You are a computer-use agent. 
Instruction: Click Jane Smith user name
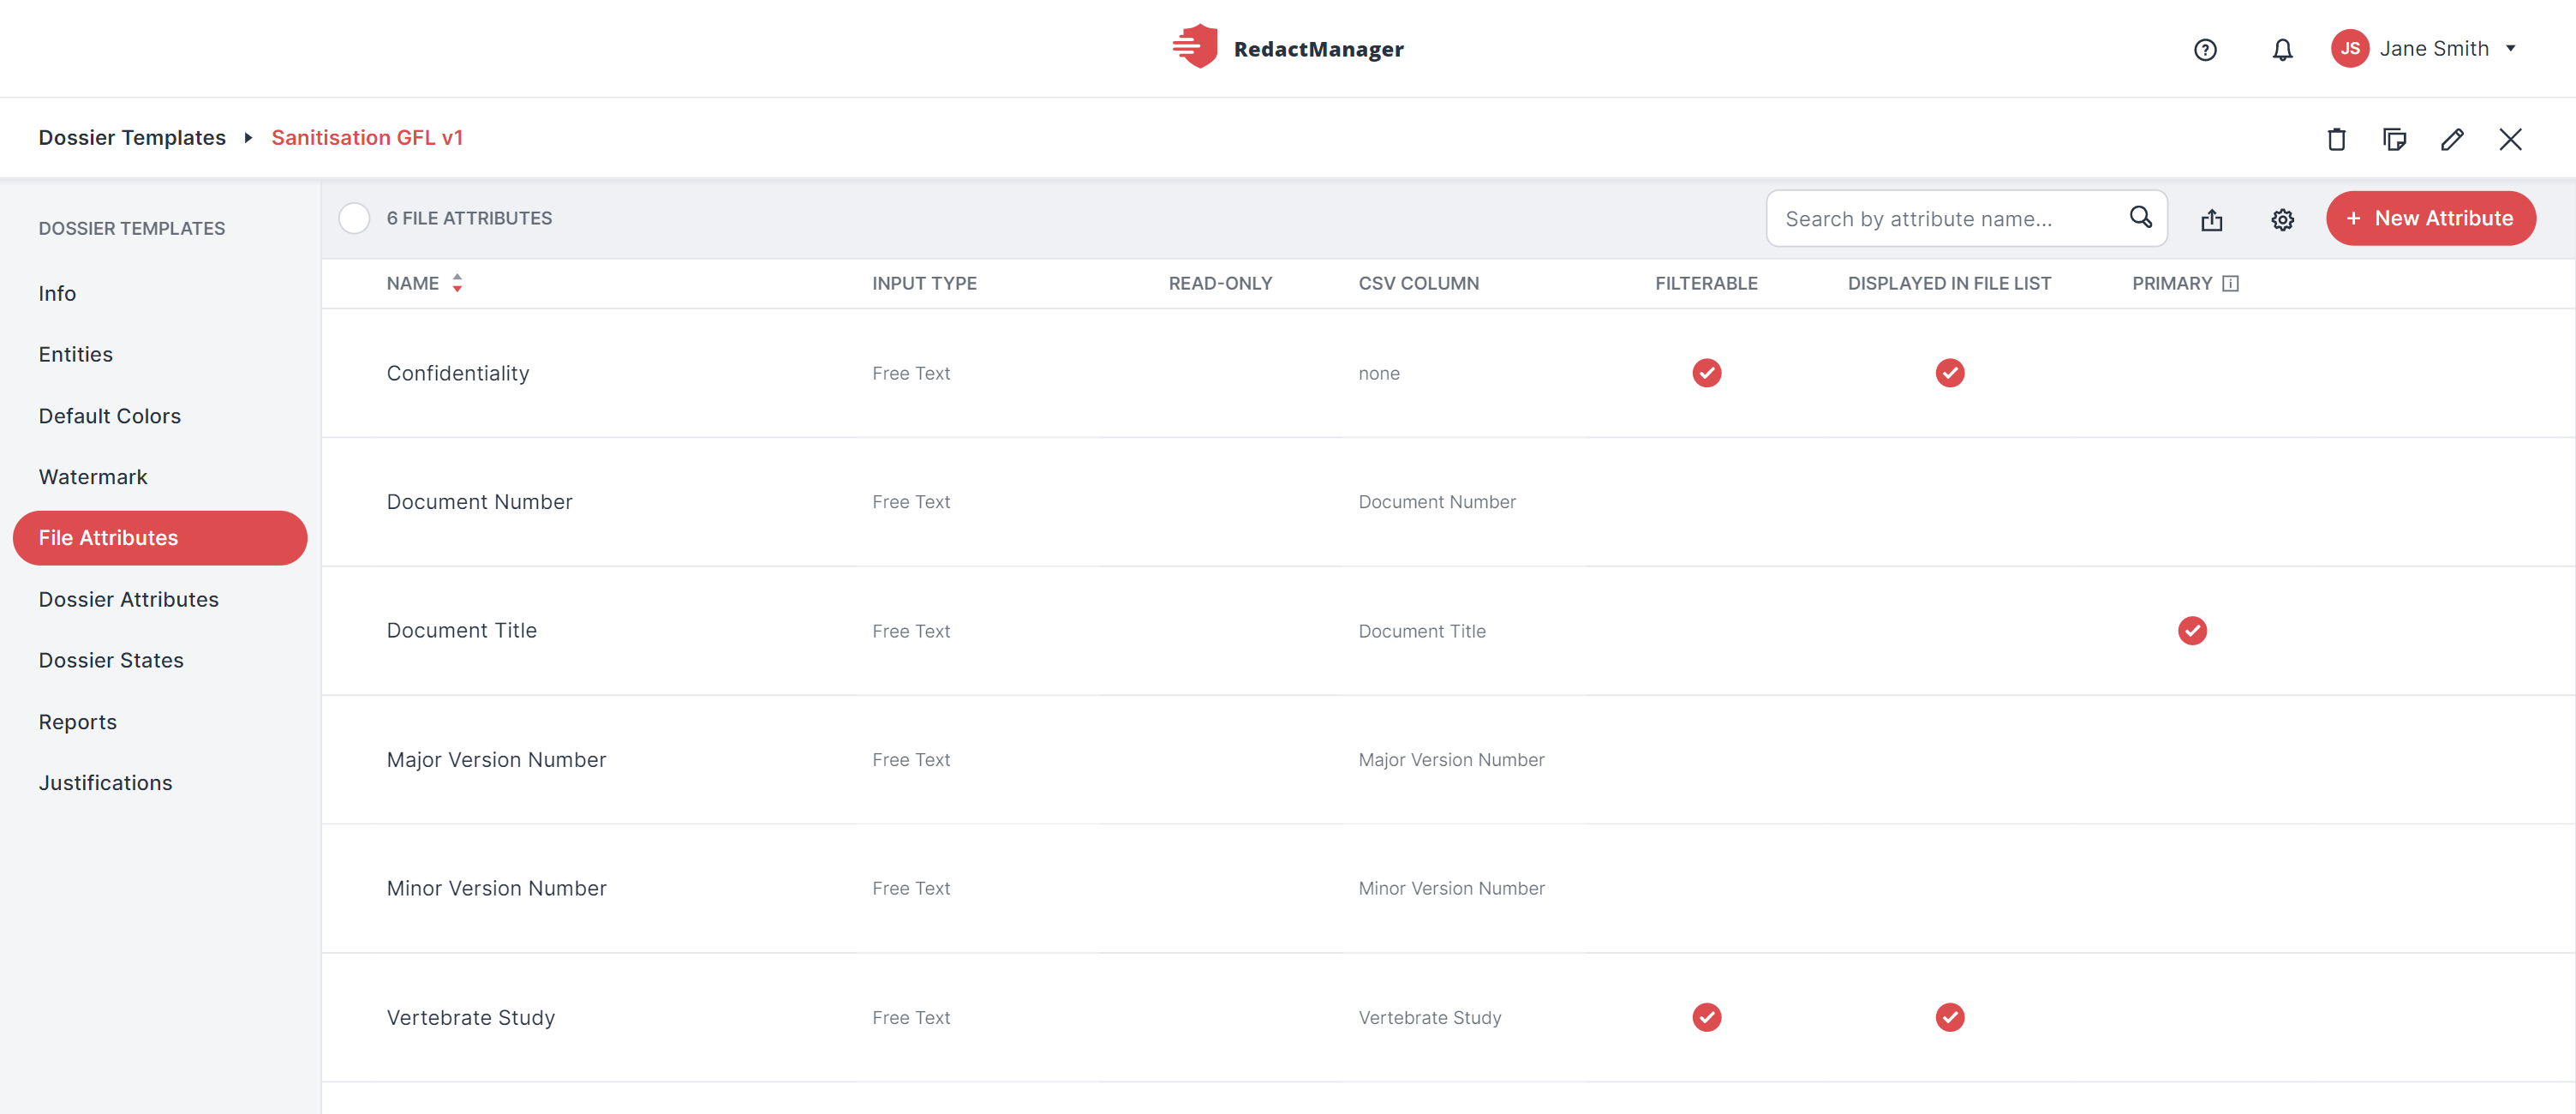point(2434,48)
